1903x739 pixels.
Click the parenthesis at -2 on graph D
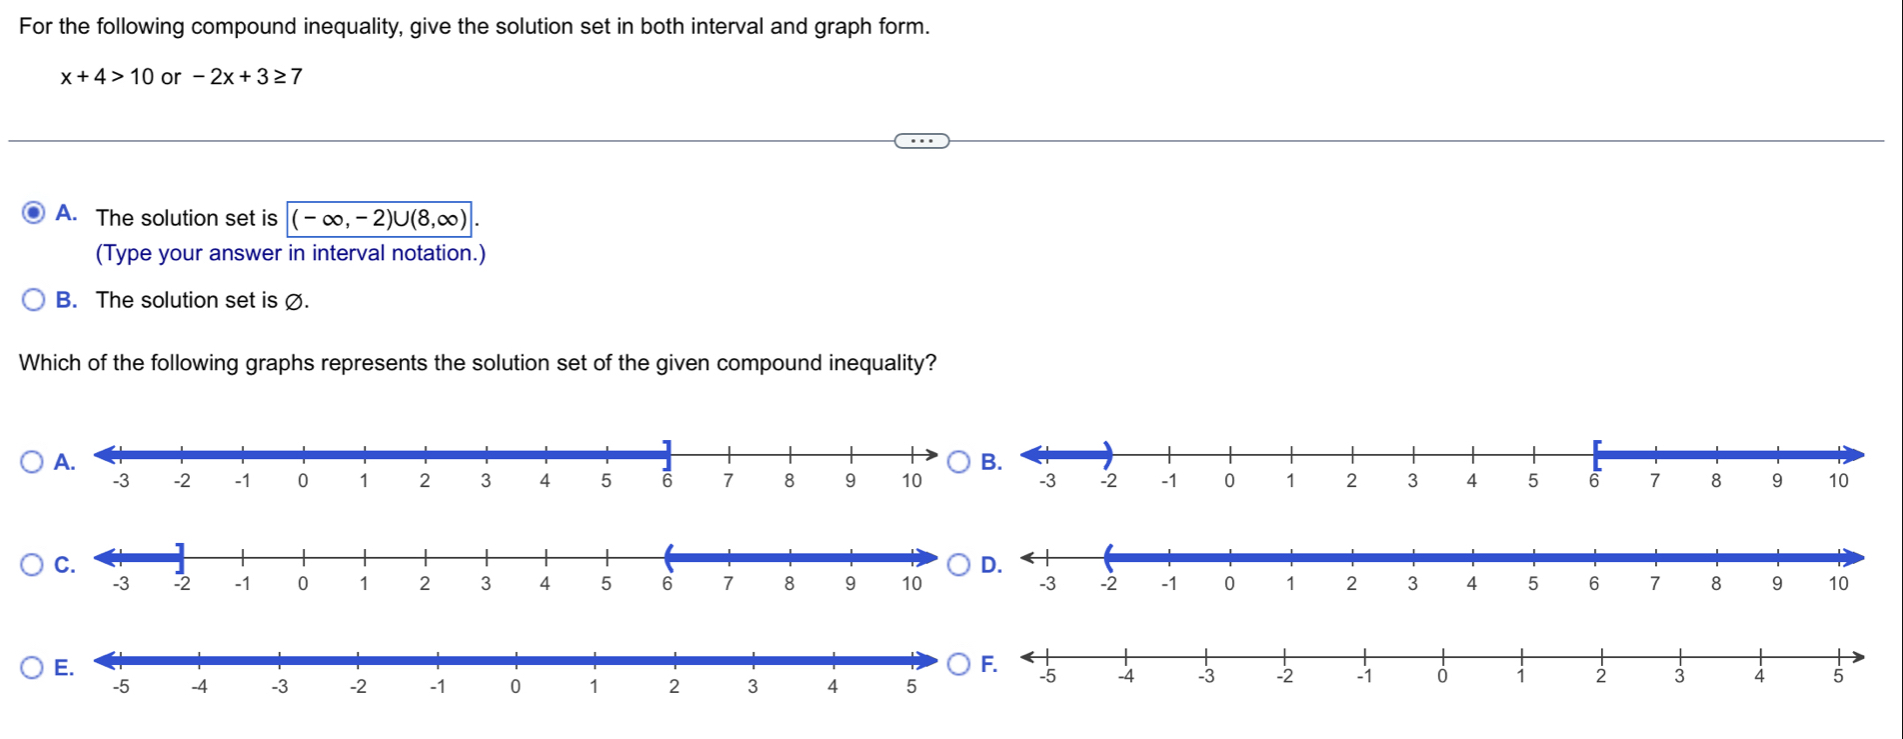1107,558
